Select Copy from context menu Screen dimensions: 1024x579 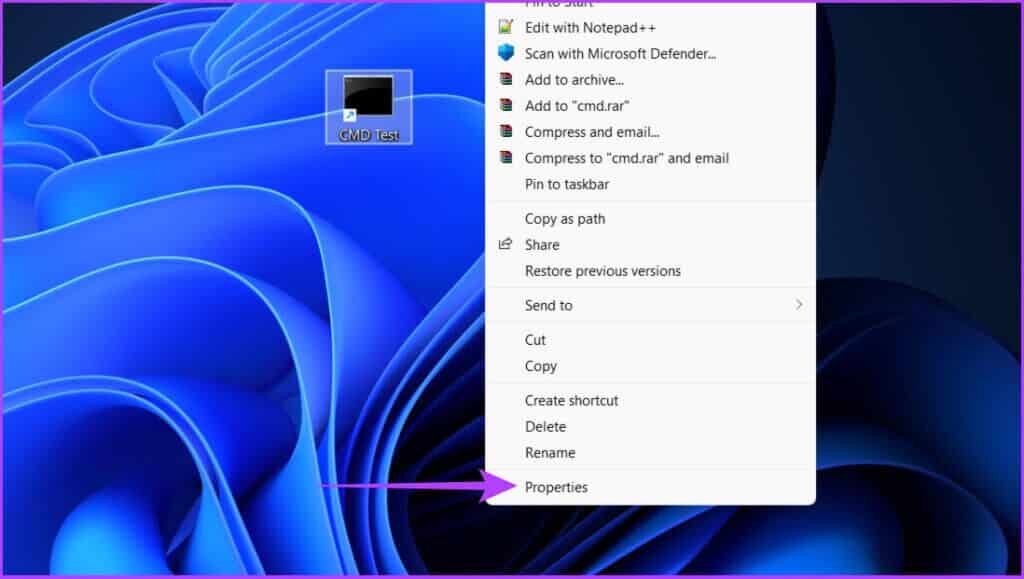click(x=541, y=366)
